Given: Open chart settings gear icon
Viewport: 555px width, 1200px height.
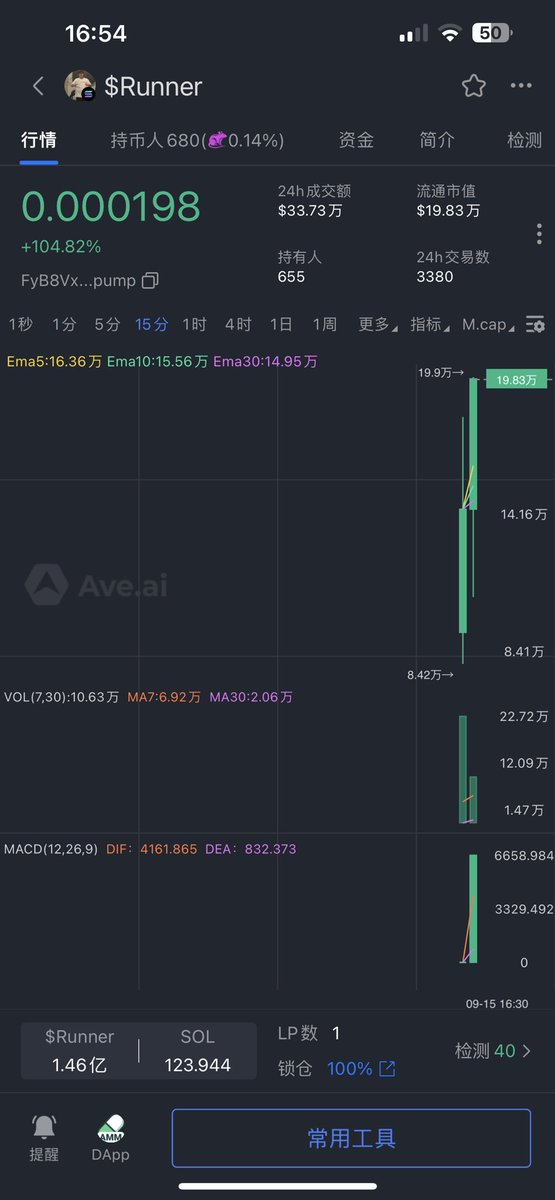Looking at the screenshot, I should click(536, 324).
